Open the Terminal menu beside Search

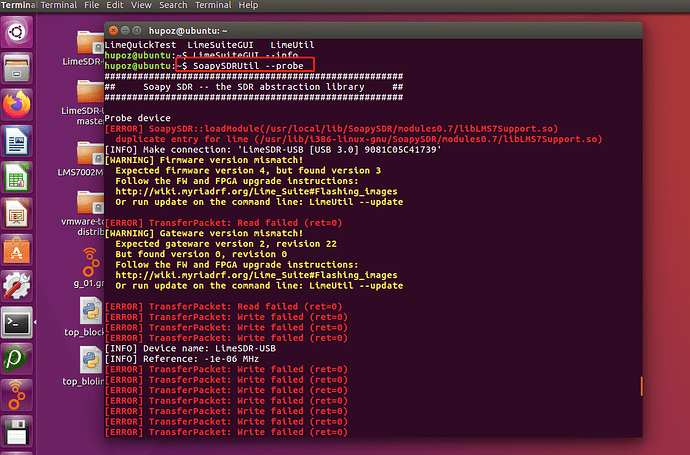tap(213, 5)
